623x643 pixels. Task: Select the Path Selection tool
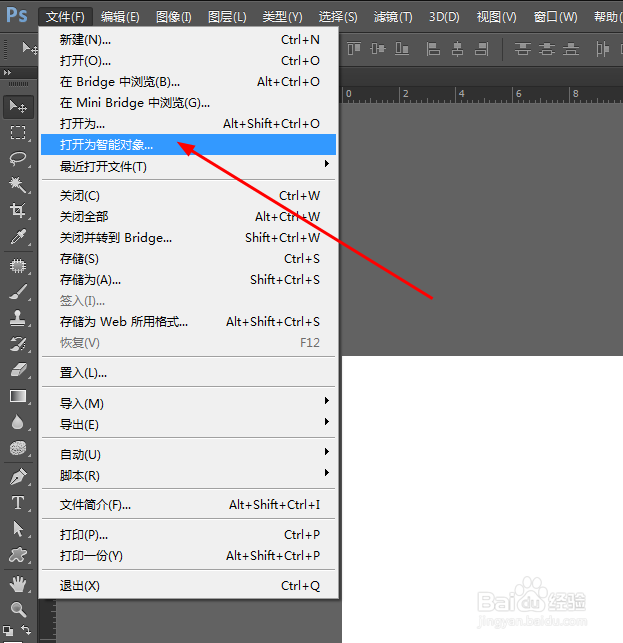coord(18,529)
